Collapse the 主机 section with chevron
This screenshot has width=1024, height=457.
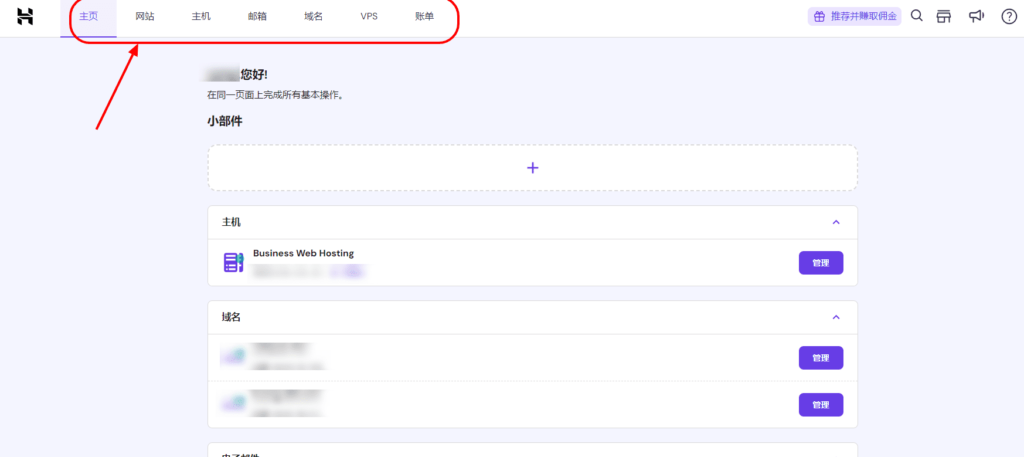click(x=836, y=222)
